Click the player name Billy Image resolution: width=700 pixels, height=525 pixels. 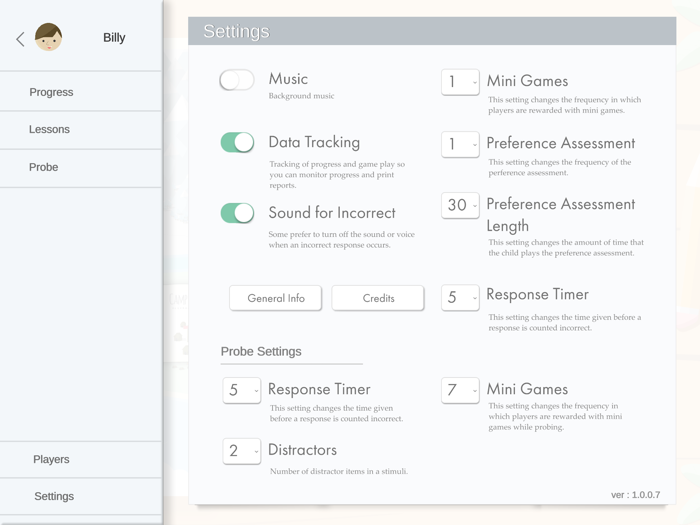[114, 38]
